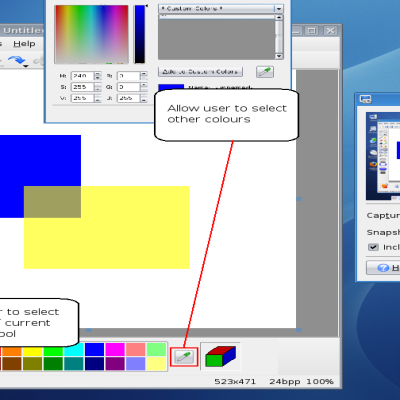Click the custom colors list scroll-up arrow

point(279,17)
